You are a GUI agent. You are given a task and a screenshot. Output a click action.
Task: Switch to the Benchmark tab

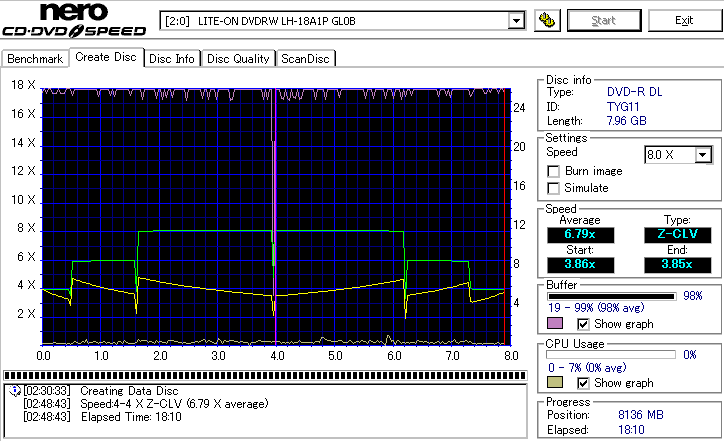[x=35, y=59]
